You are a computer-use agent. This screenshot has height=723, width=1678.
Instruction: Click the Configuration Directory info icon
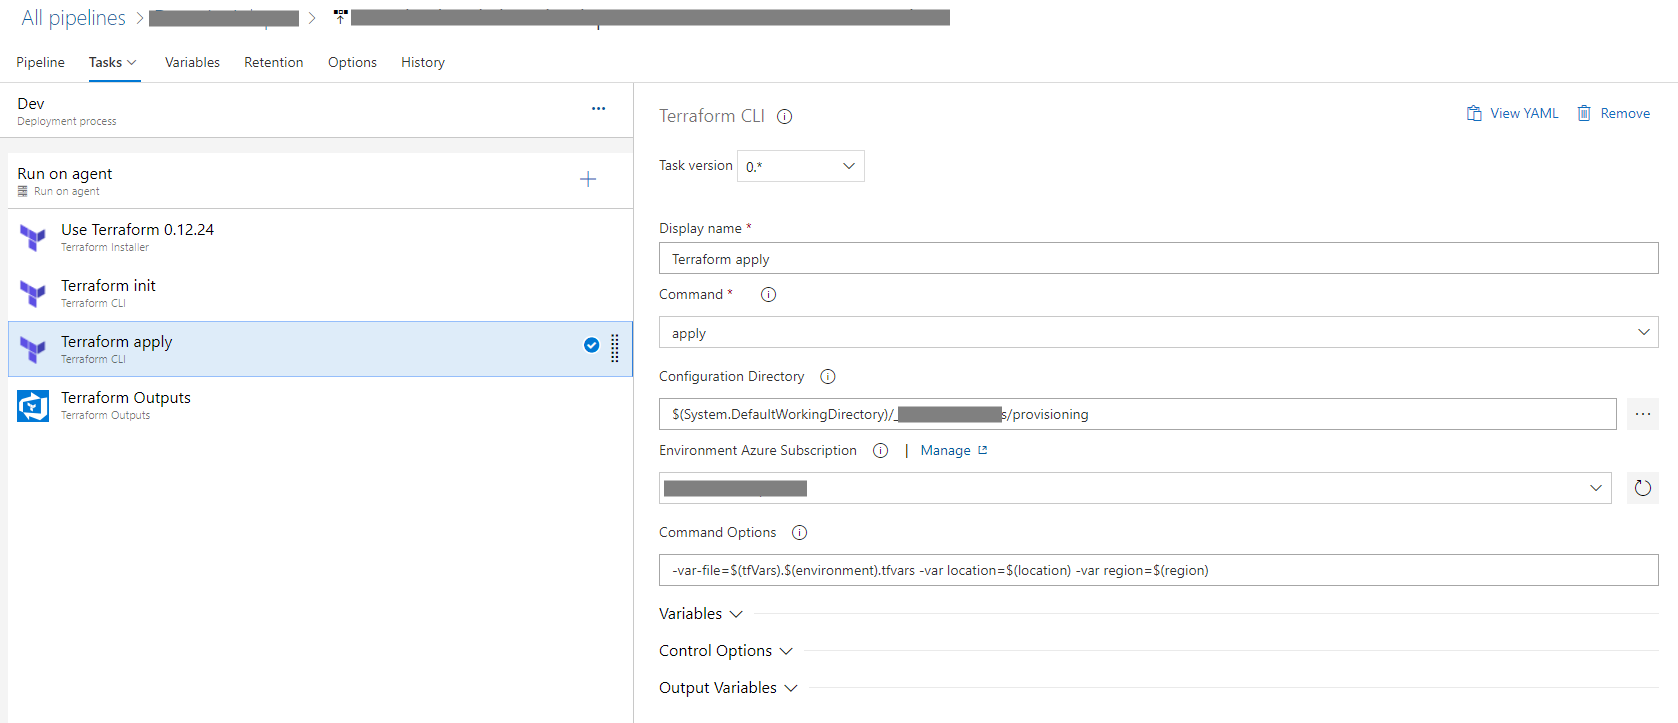(828, 377)
